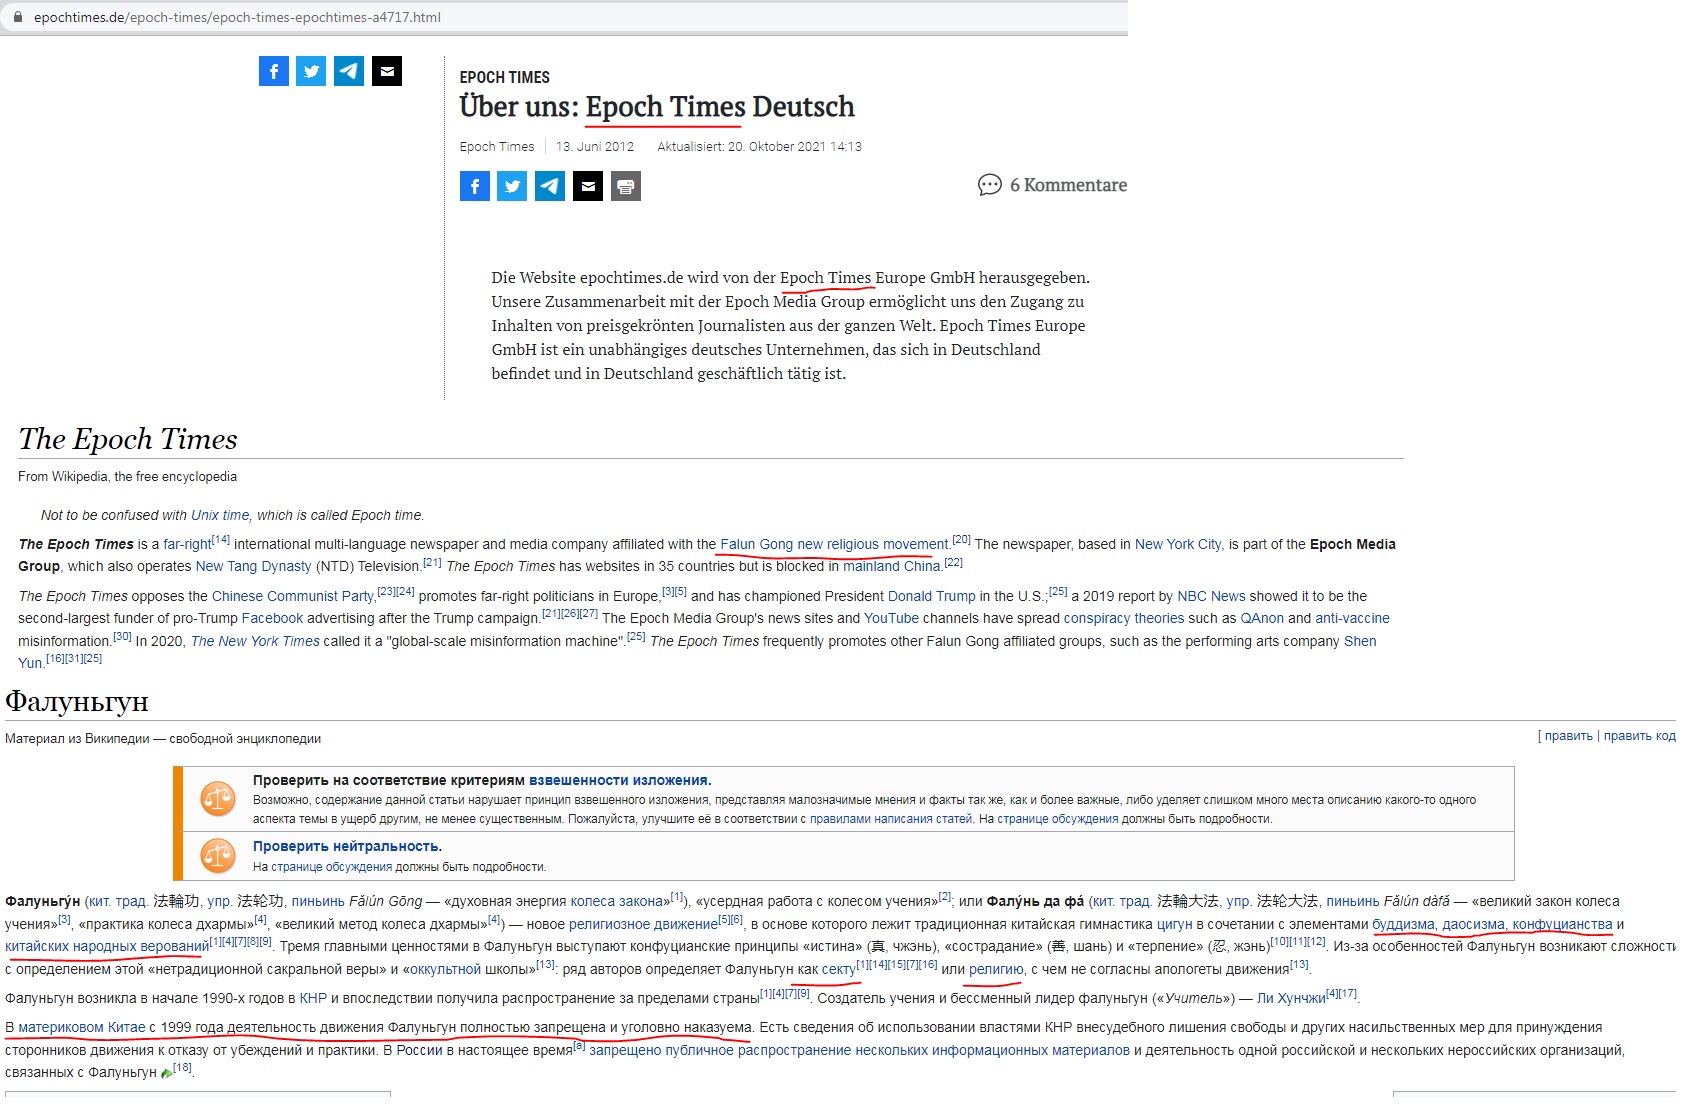Click the 'править' edit link
The width and height of the screenshot is (1692, 1114).
click(1569, 736)
